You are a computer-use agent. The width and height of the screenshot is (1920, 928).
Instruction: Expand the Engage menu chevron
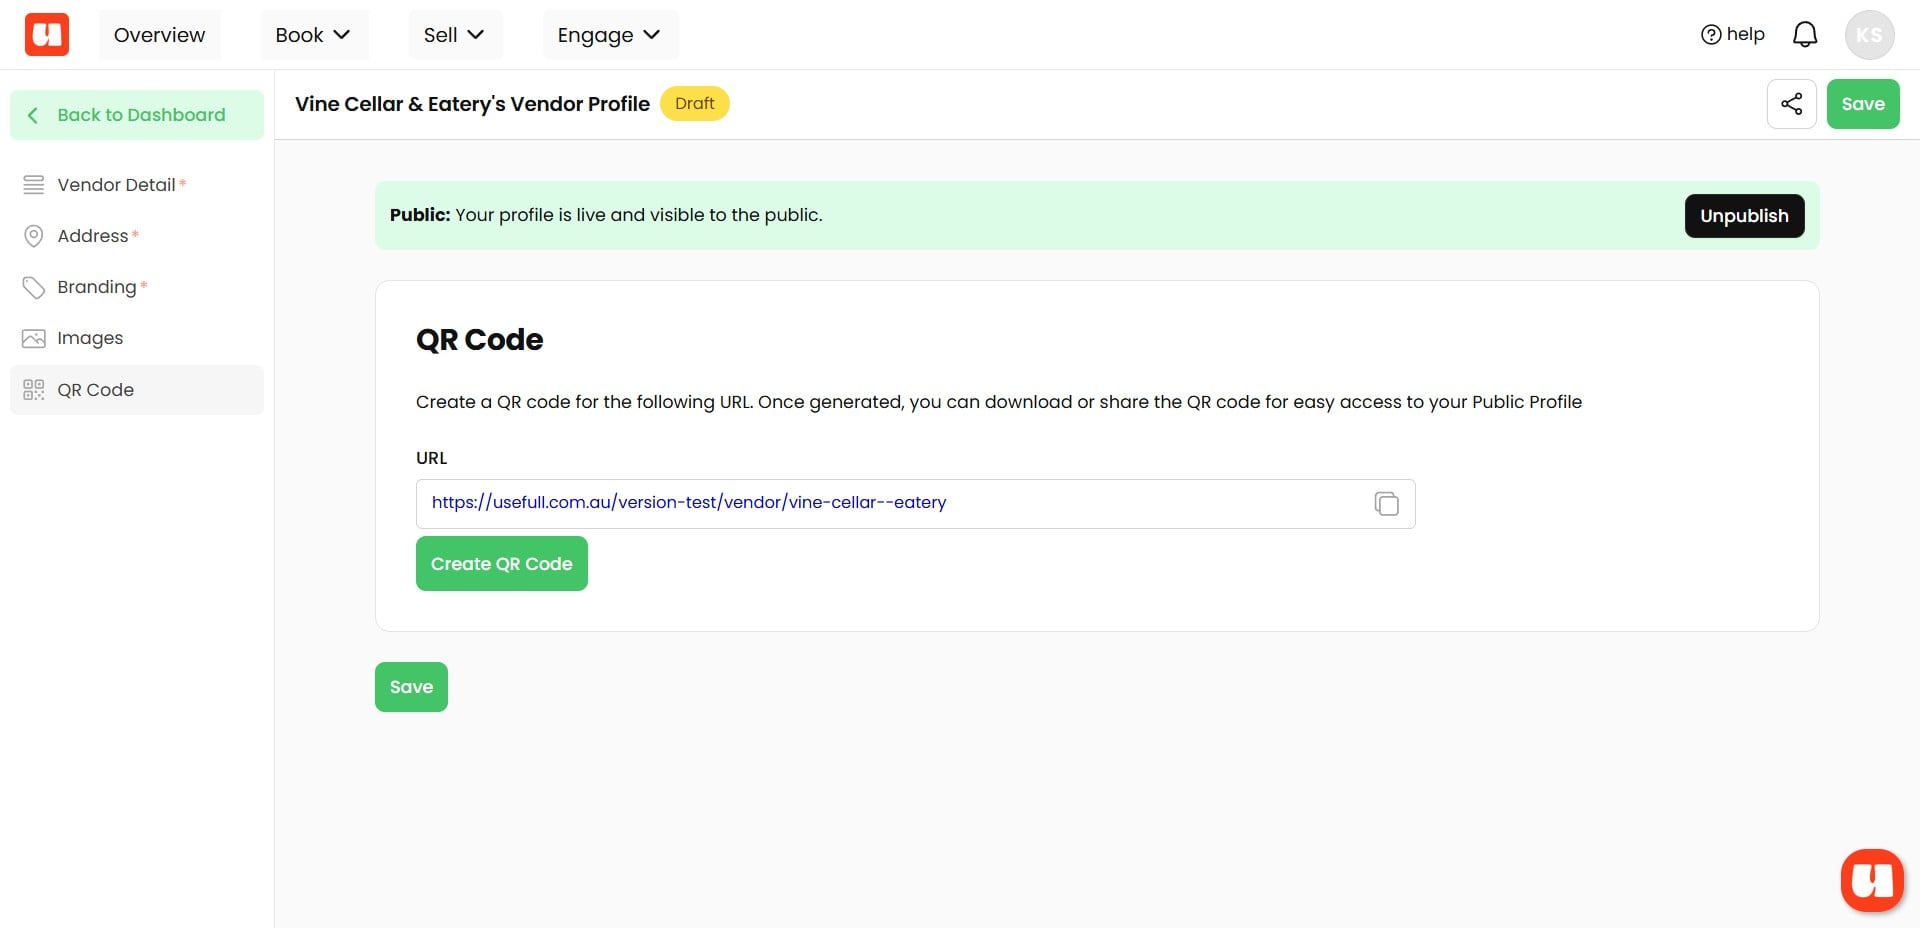pos(653,34)
